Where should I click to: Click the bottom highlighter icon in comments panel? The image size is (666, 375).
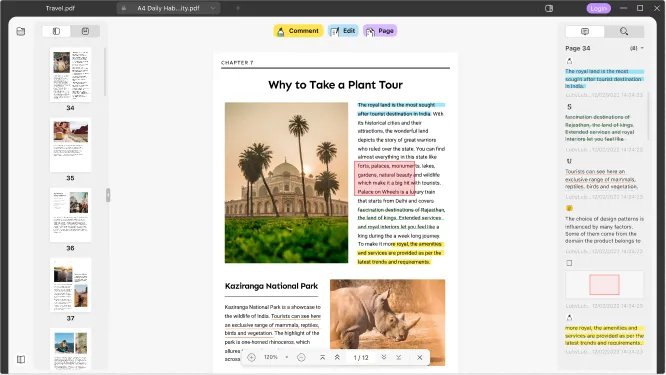(569, 317)
